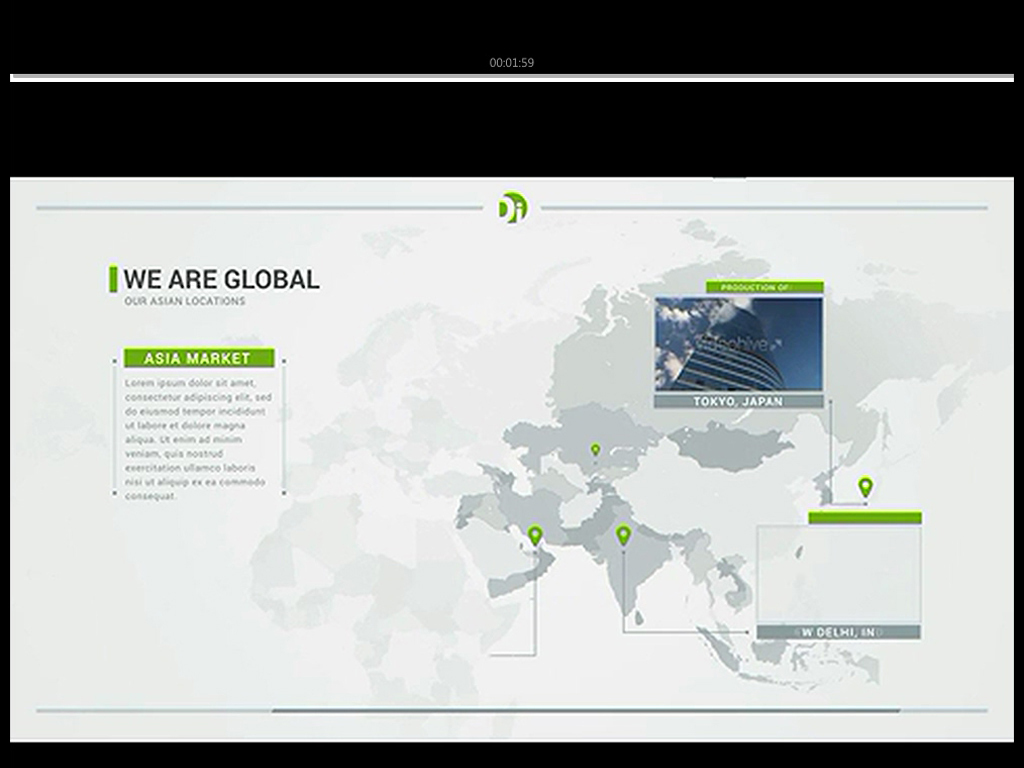Click the map pin on Arabian Peninsula

tap(535, 535)
